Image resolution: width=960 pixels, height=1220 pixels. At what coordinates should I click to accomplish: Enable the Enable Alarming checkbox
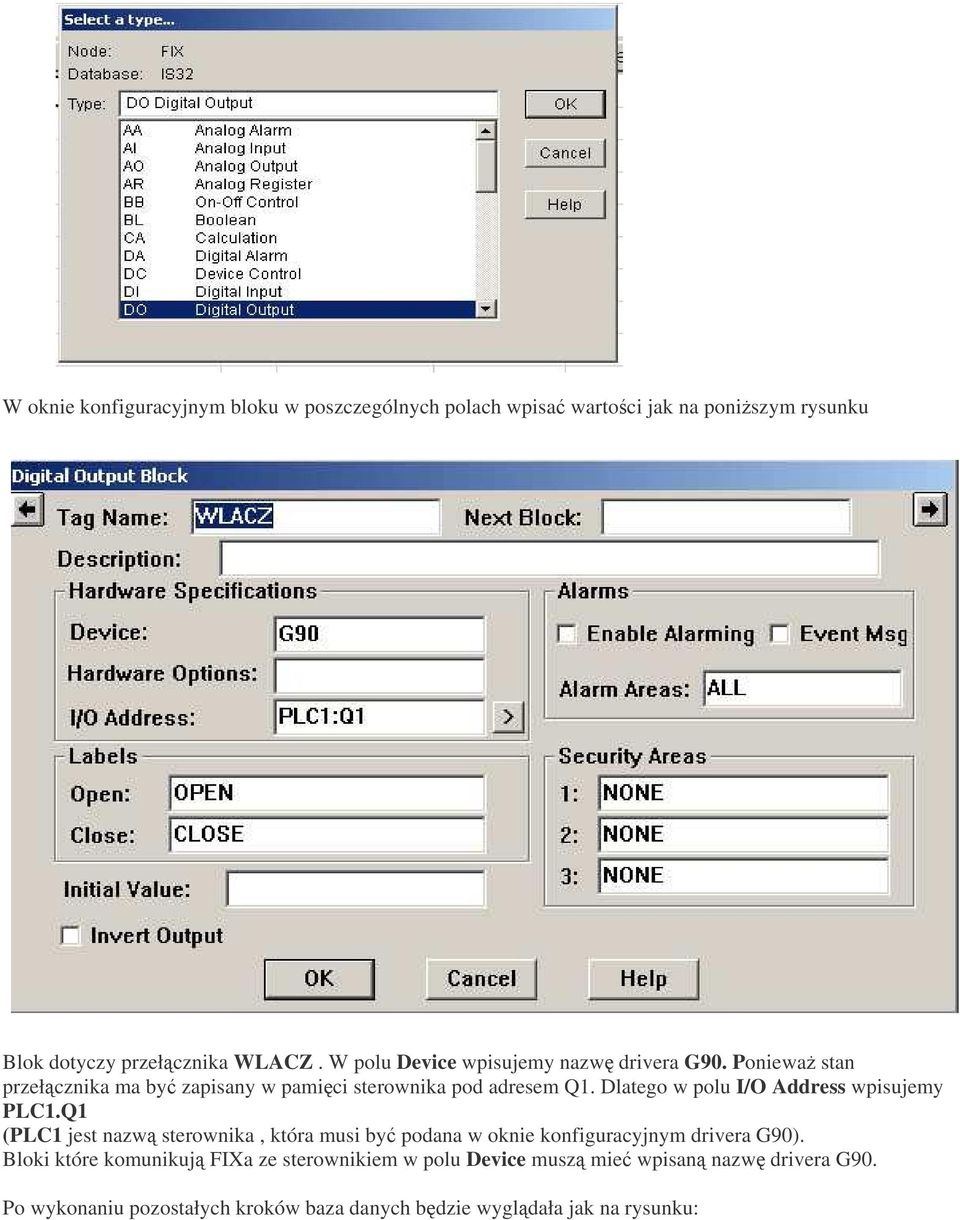pyautogui.click(x=567, y=634)
